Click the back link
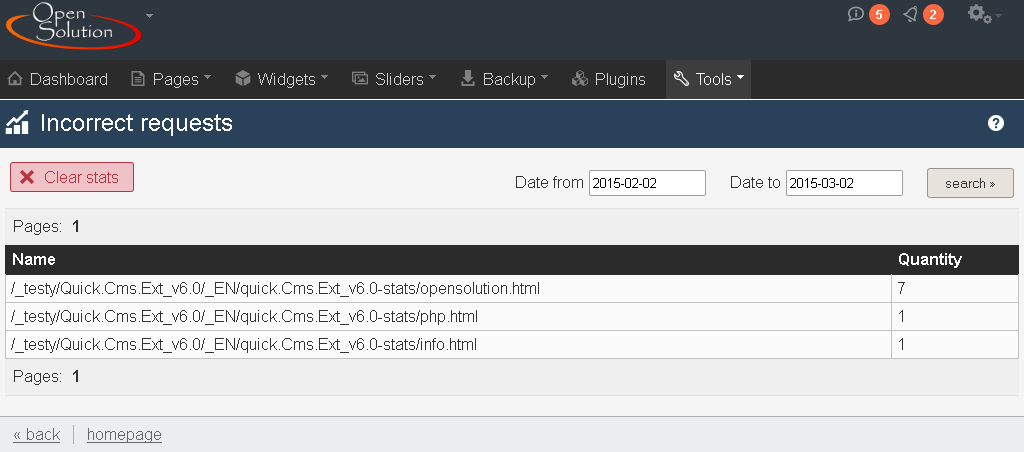Screen dimensions: 1024x452 pos(37,434)
